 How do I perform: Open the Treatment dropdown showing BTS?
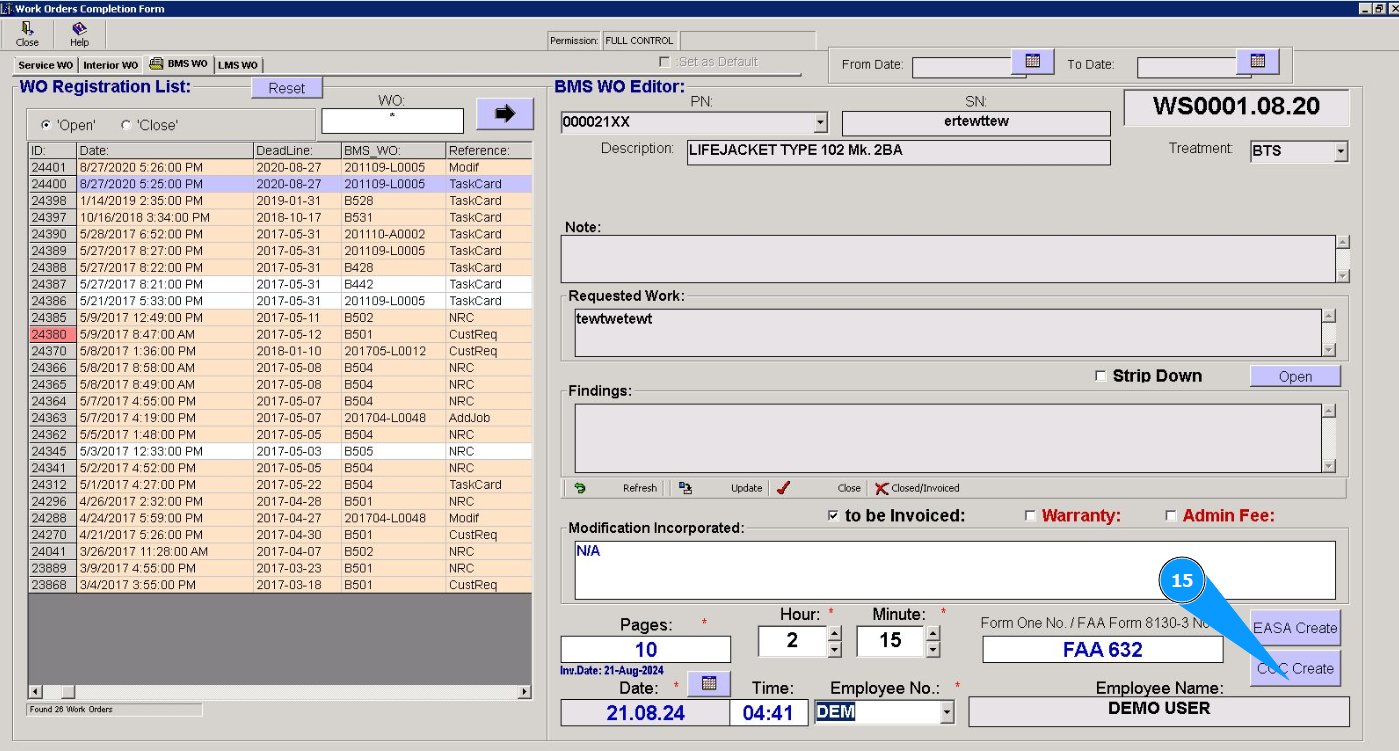pyautogui.click(x=1341, y=152)
